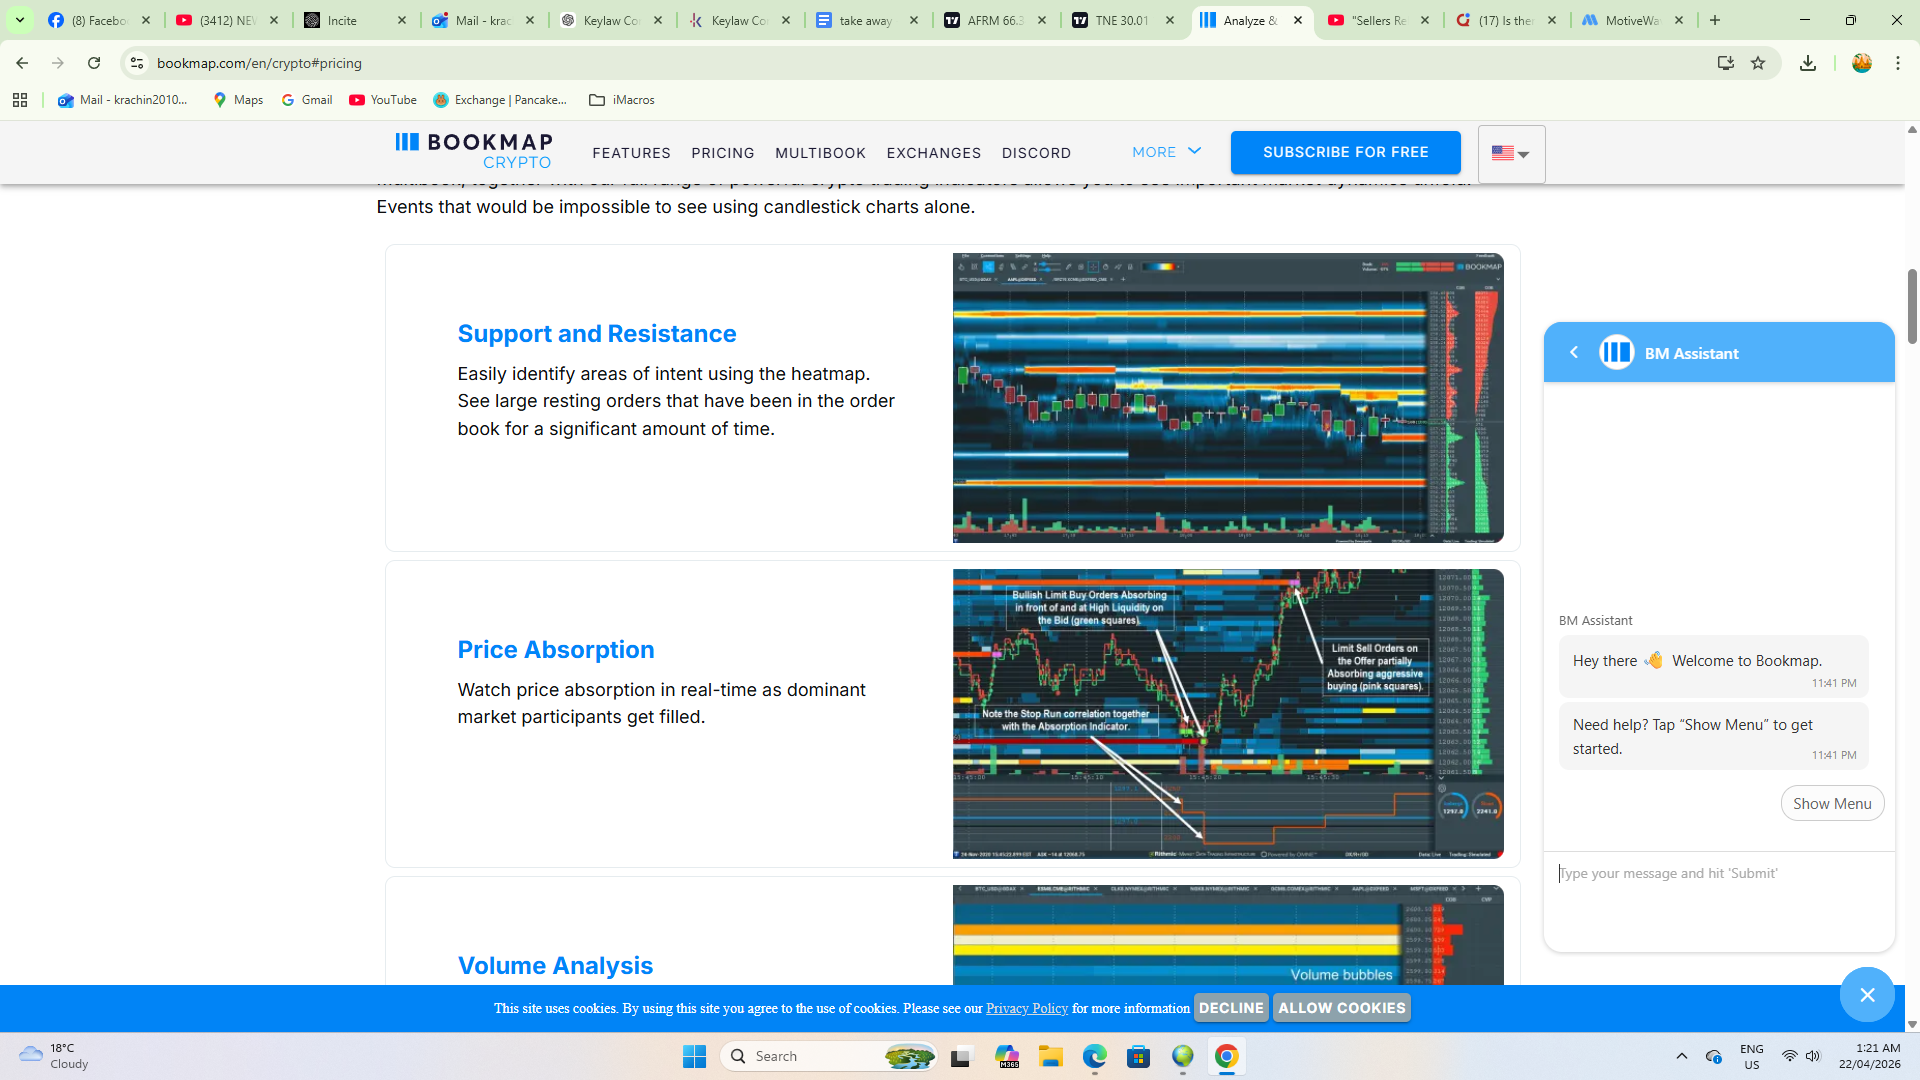Click the install app icon in address bar

[1725, 63]
